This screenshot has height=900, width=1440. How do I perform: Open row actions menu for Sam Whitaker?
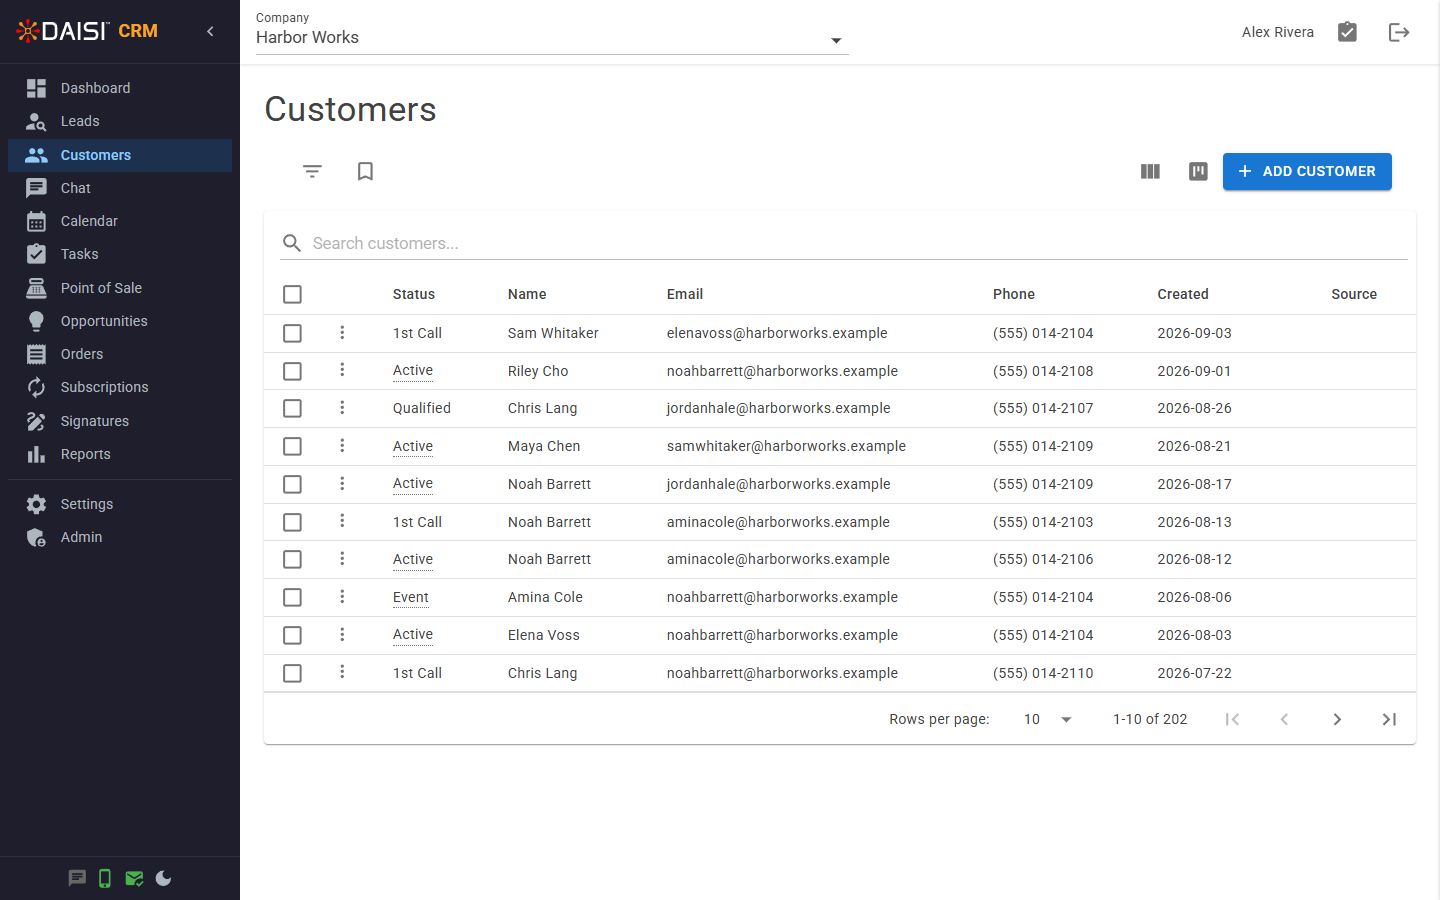pos(342,332)
